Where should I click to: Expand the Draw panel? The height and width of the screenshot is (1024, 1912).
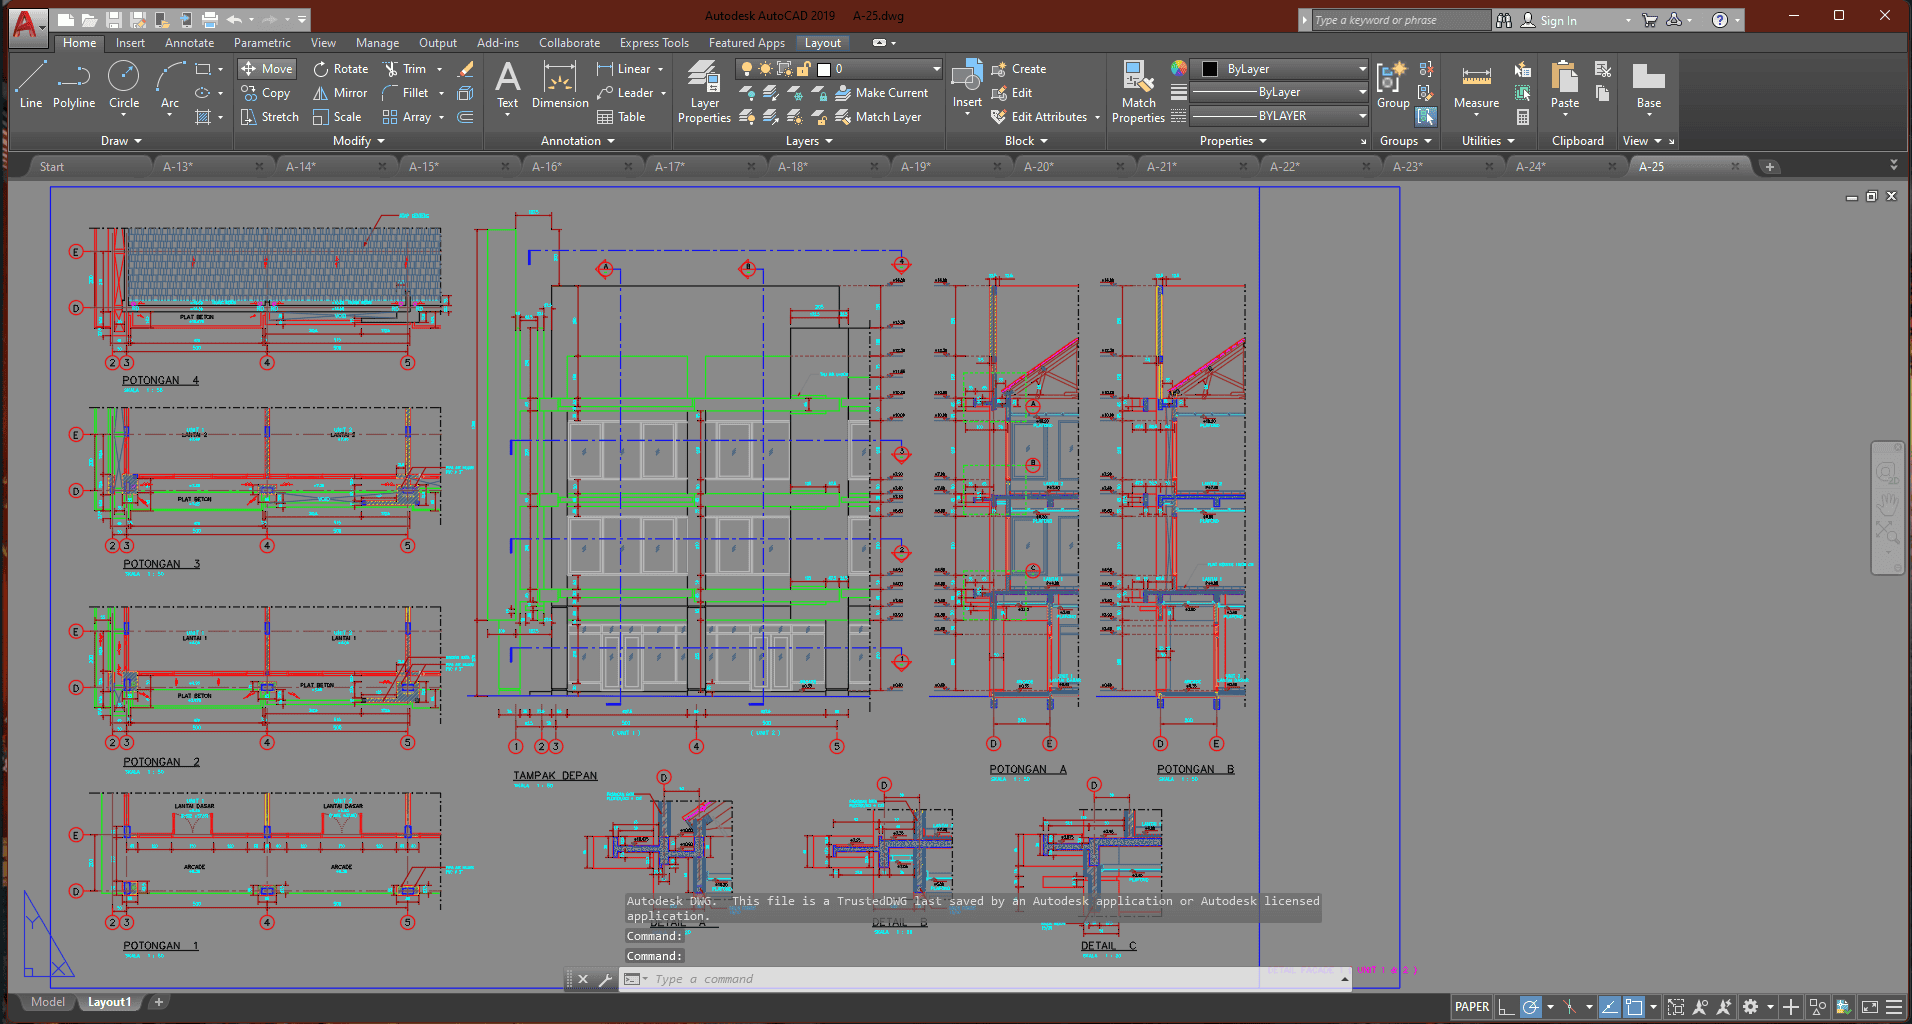tap(121, 141)
